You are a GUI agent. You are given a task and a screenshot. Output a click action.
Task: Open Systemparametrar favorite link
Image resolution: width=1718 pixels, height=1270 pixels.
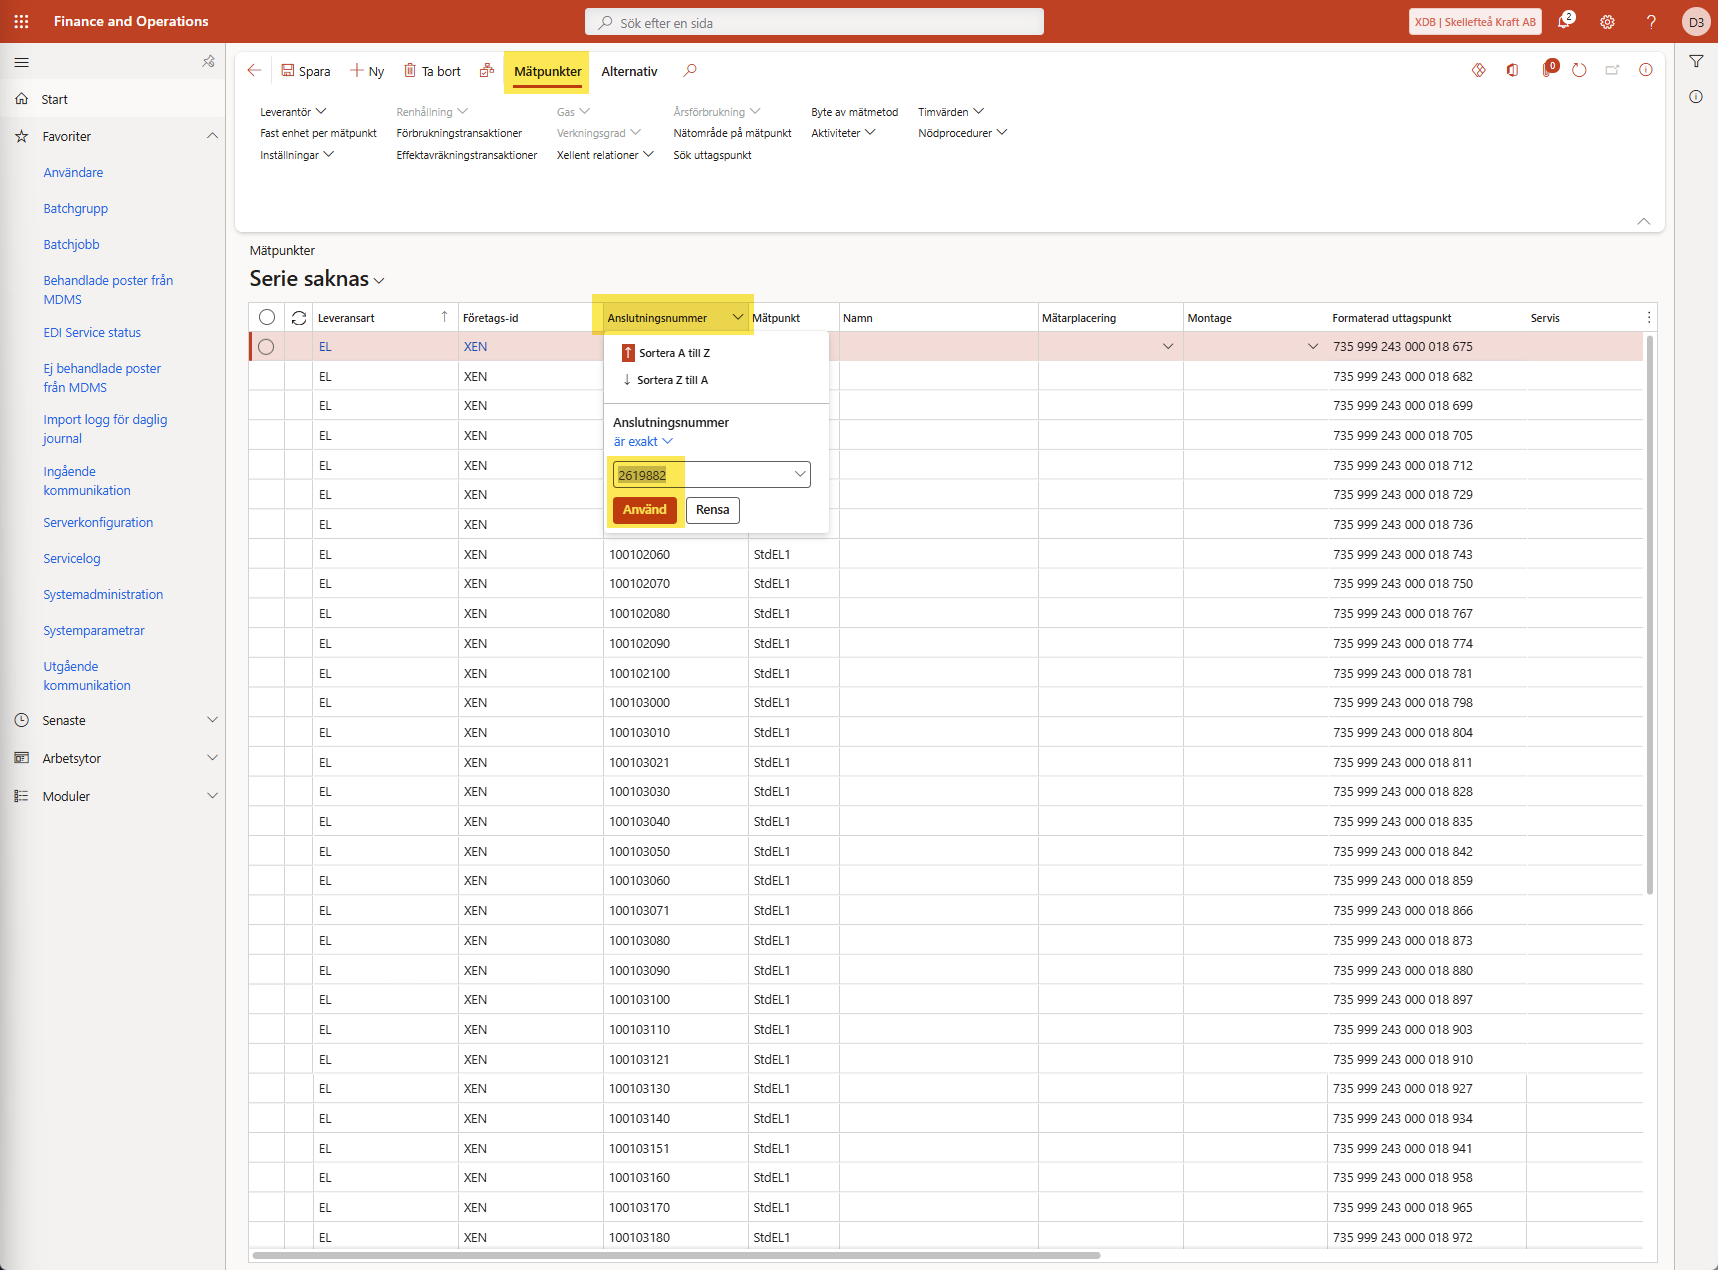(94, 631)
